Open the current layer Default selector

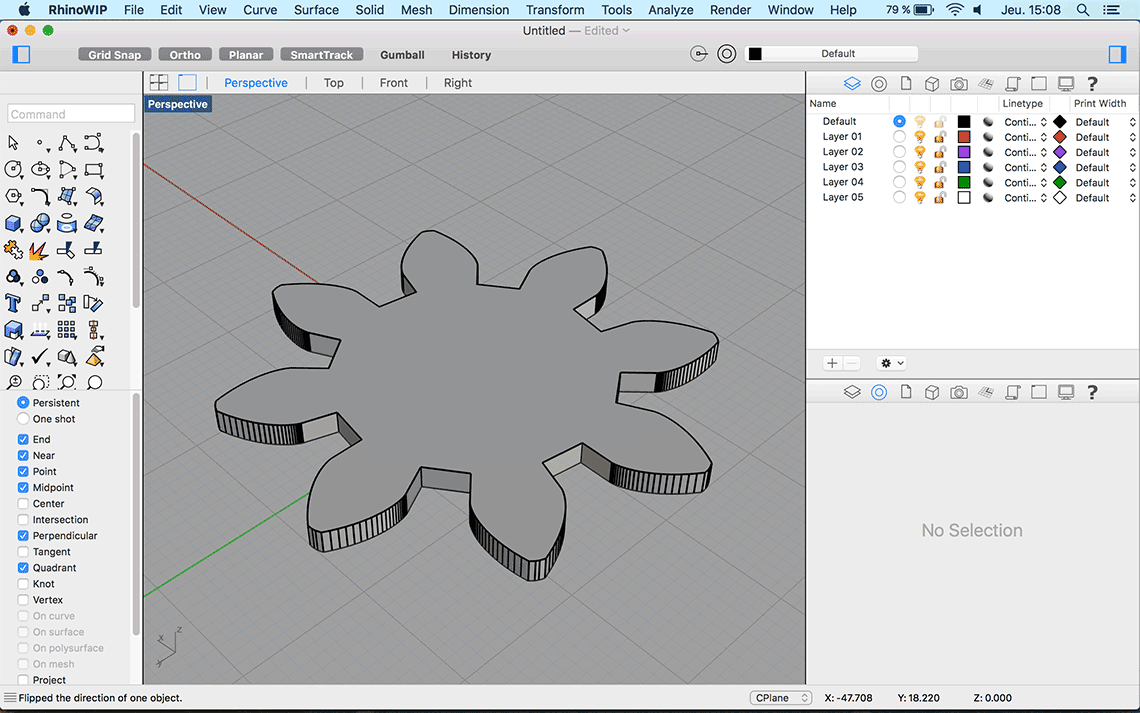(x=832, y=54)
